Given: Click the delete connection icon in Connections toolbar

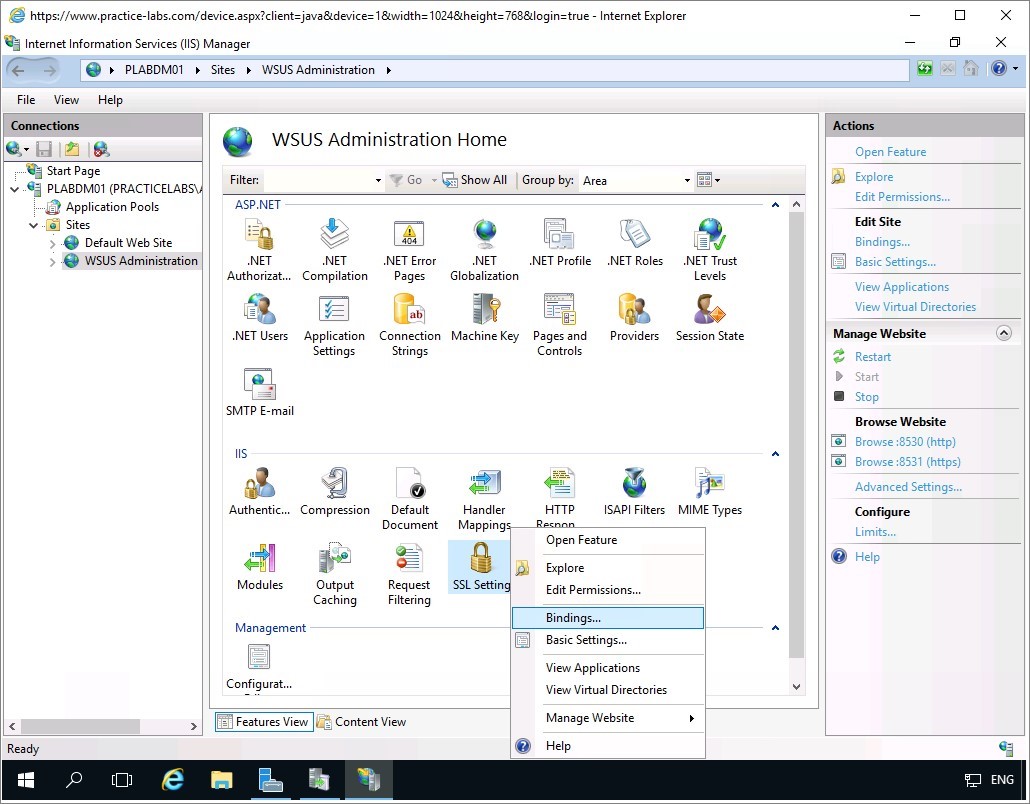Looking at the screenshot, I should (101, 149).
